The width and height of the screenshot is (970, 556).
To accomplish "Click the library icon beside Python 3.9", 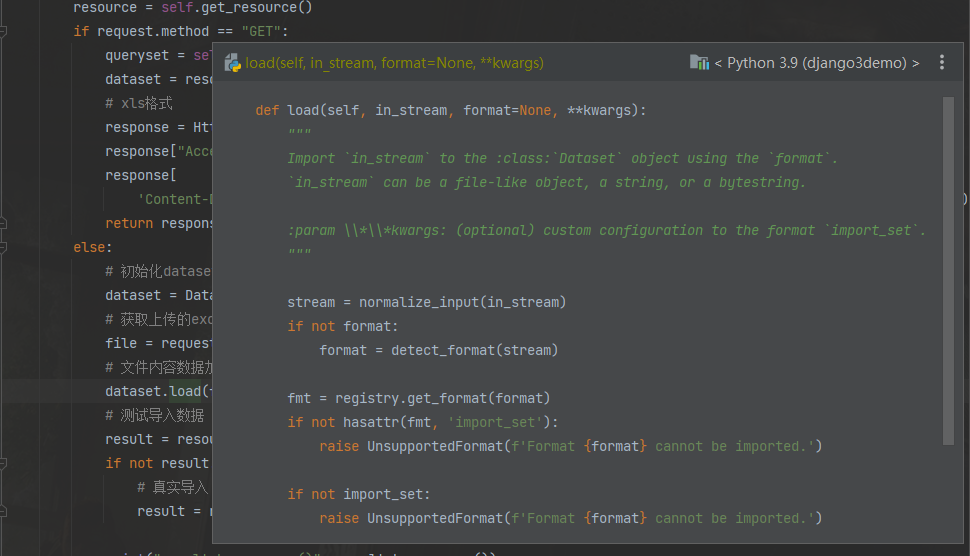I will coord(699,63).
